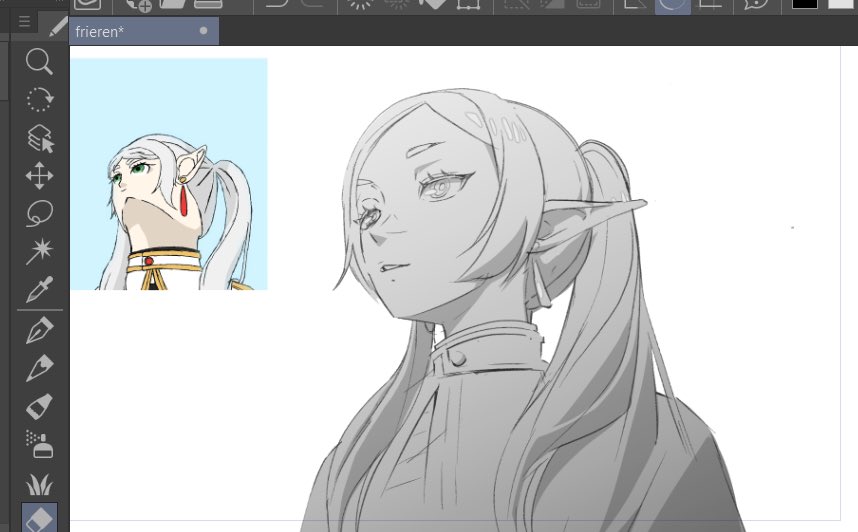858x532 pixels.
Task: Select the Move layer tool
Action: (39, 176)
